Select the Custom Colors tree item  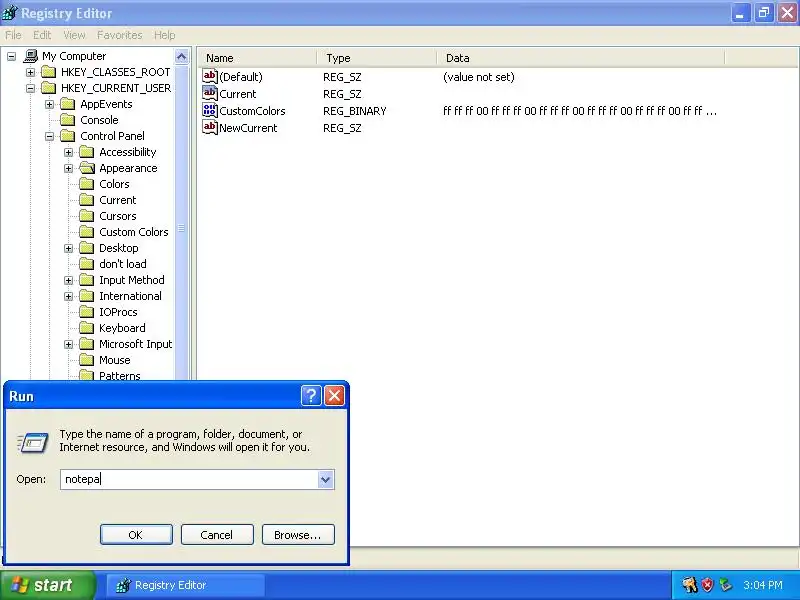tap(134, 232)
